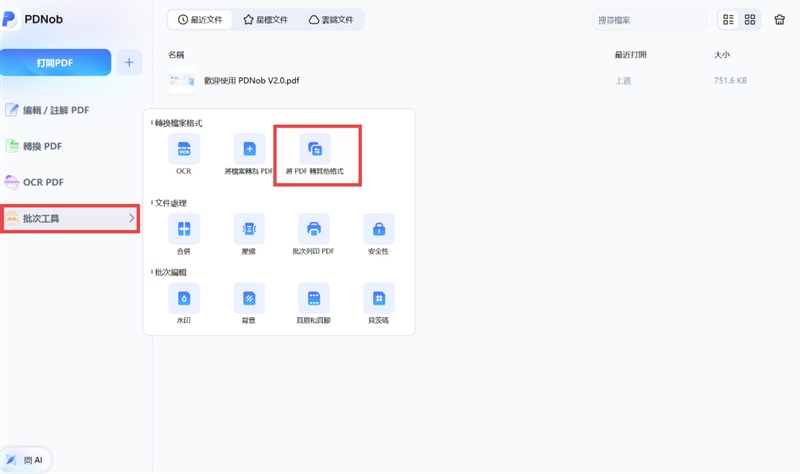Select 批次列印 PDF printer icon

click(314, 229)
